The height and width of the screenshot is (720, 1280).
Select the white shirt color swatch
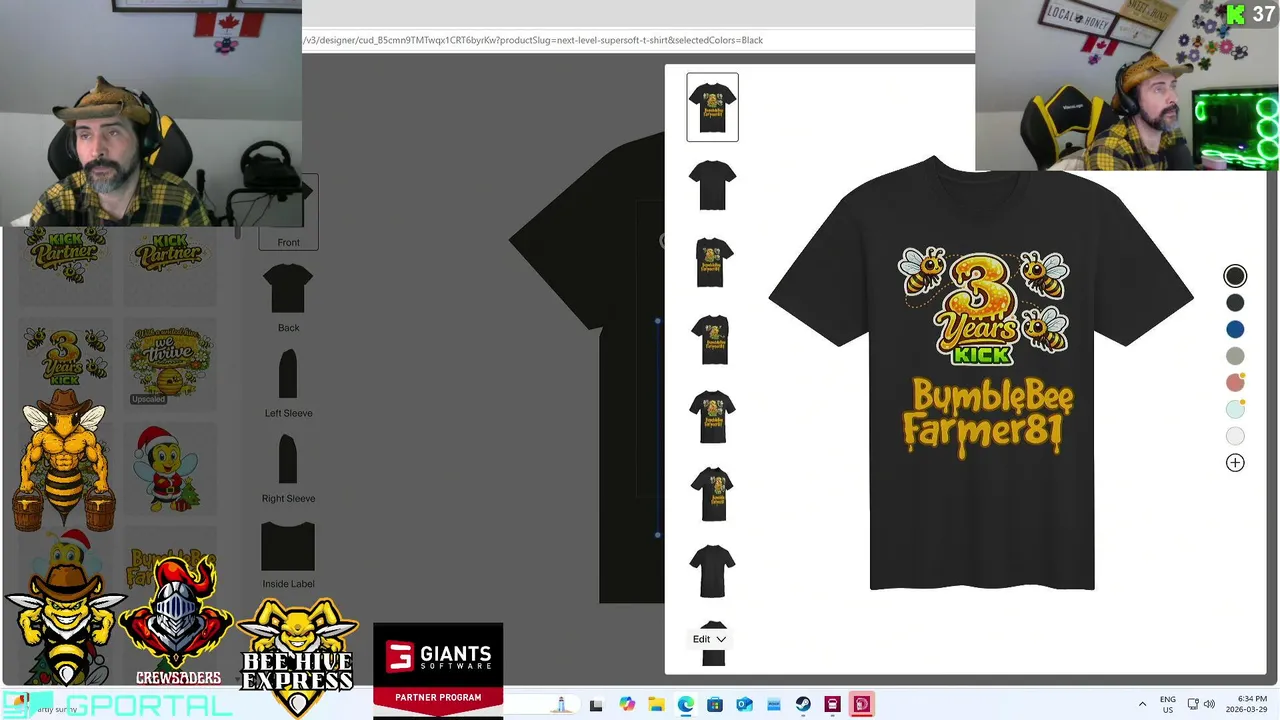(x=1235, y=436)
